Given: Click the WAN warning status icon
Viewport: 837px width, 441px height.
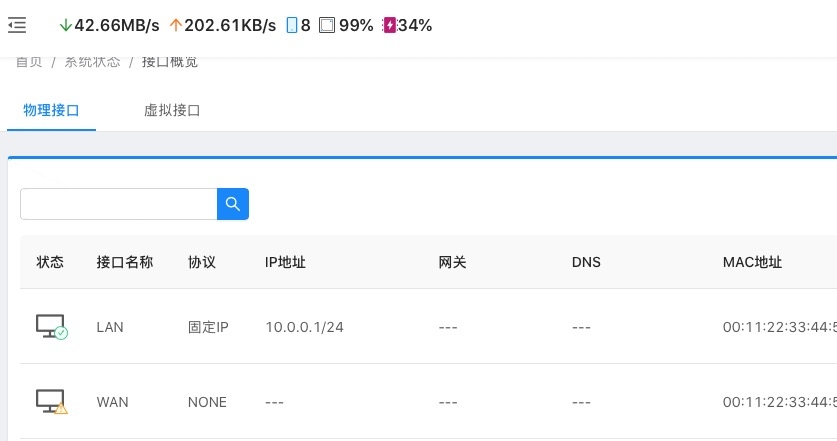Looking at the screenshot, I should point(52,402).
